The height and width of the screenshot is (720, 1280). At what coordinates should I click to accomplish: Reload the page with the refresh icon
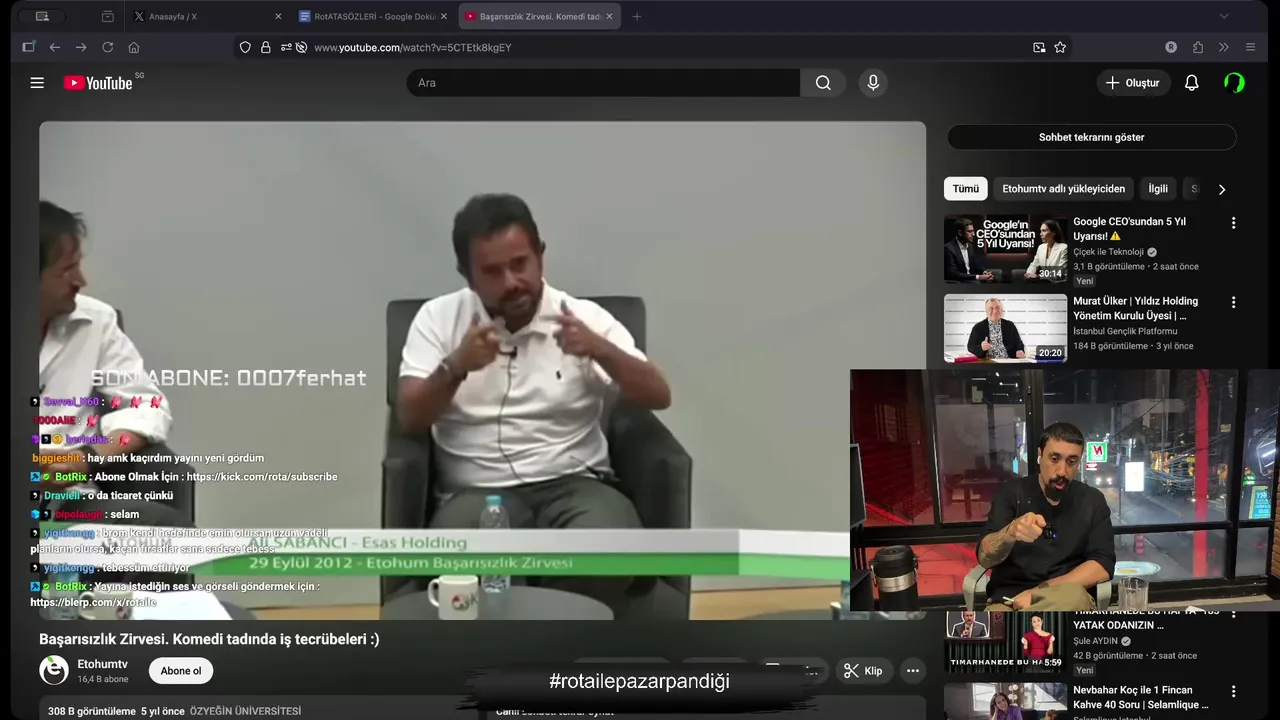107,47
